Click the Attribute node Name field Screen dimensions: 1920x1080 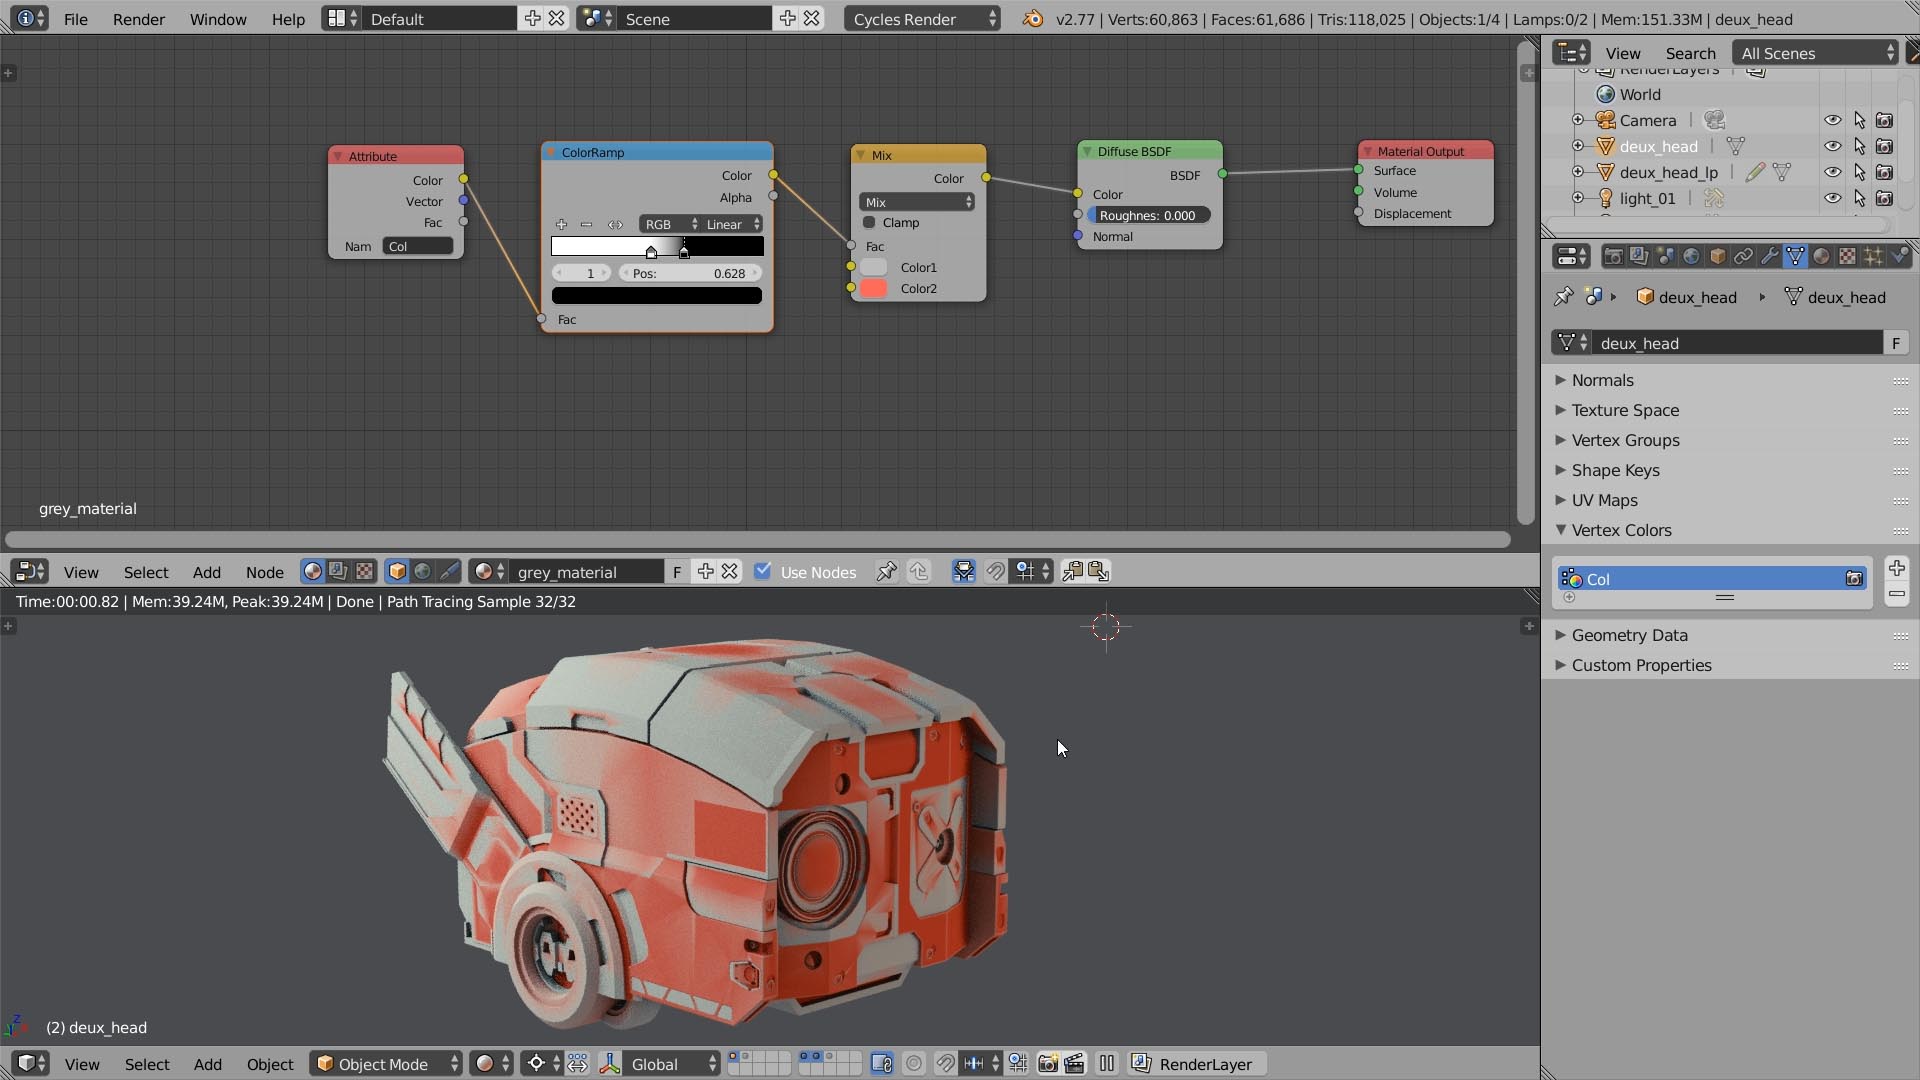tap(418, 246)
